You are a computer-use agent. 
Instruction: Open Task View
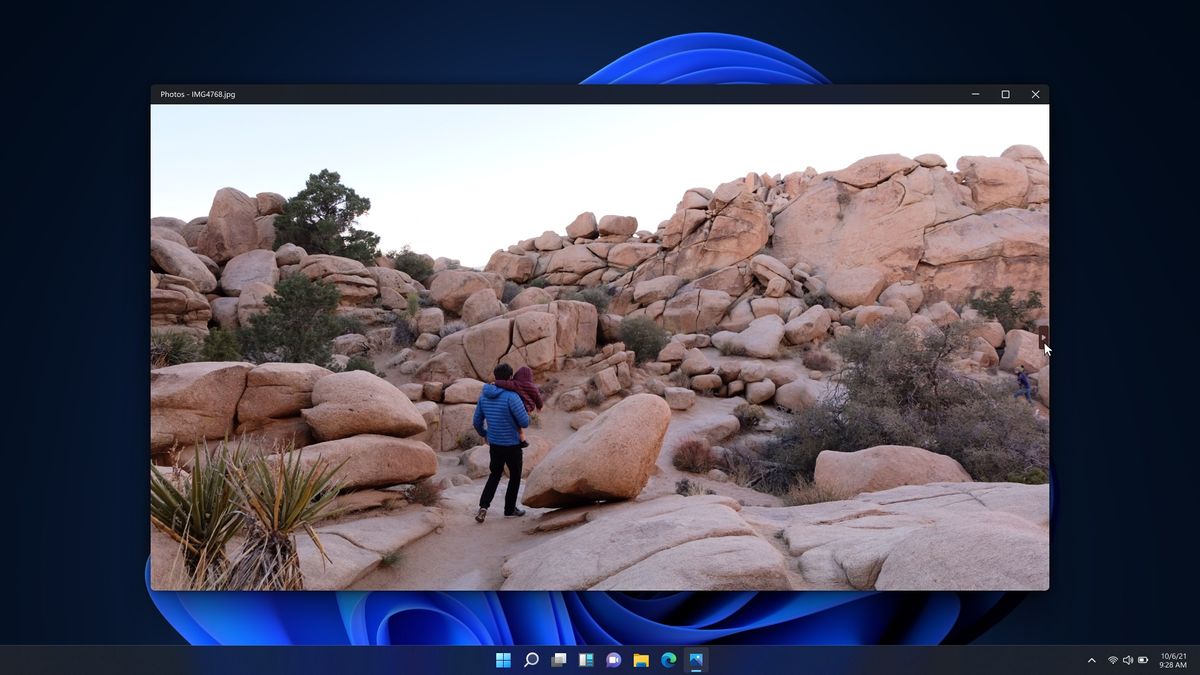click(x=559, y=660)
